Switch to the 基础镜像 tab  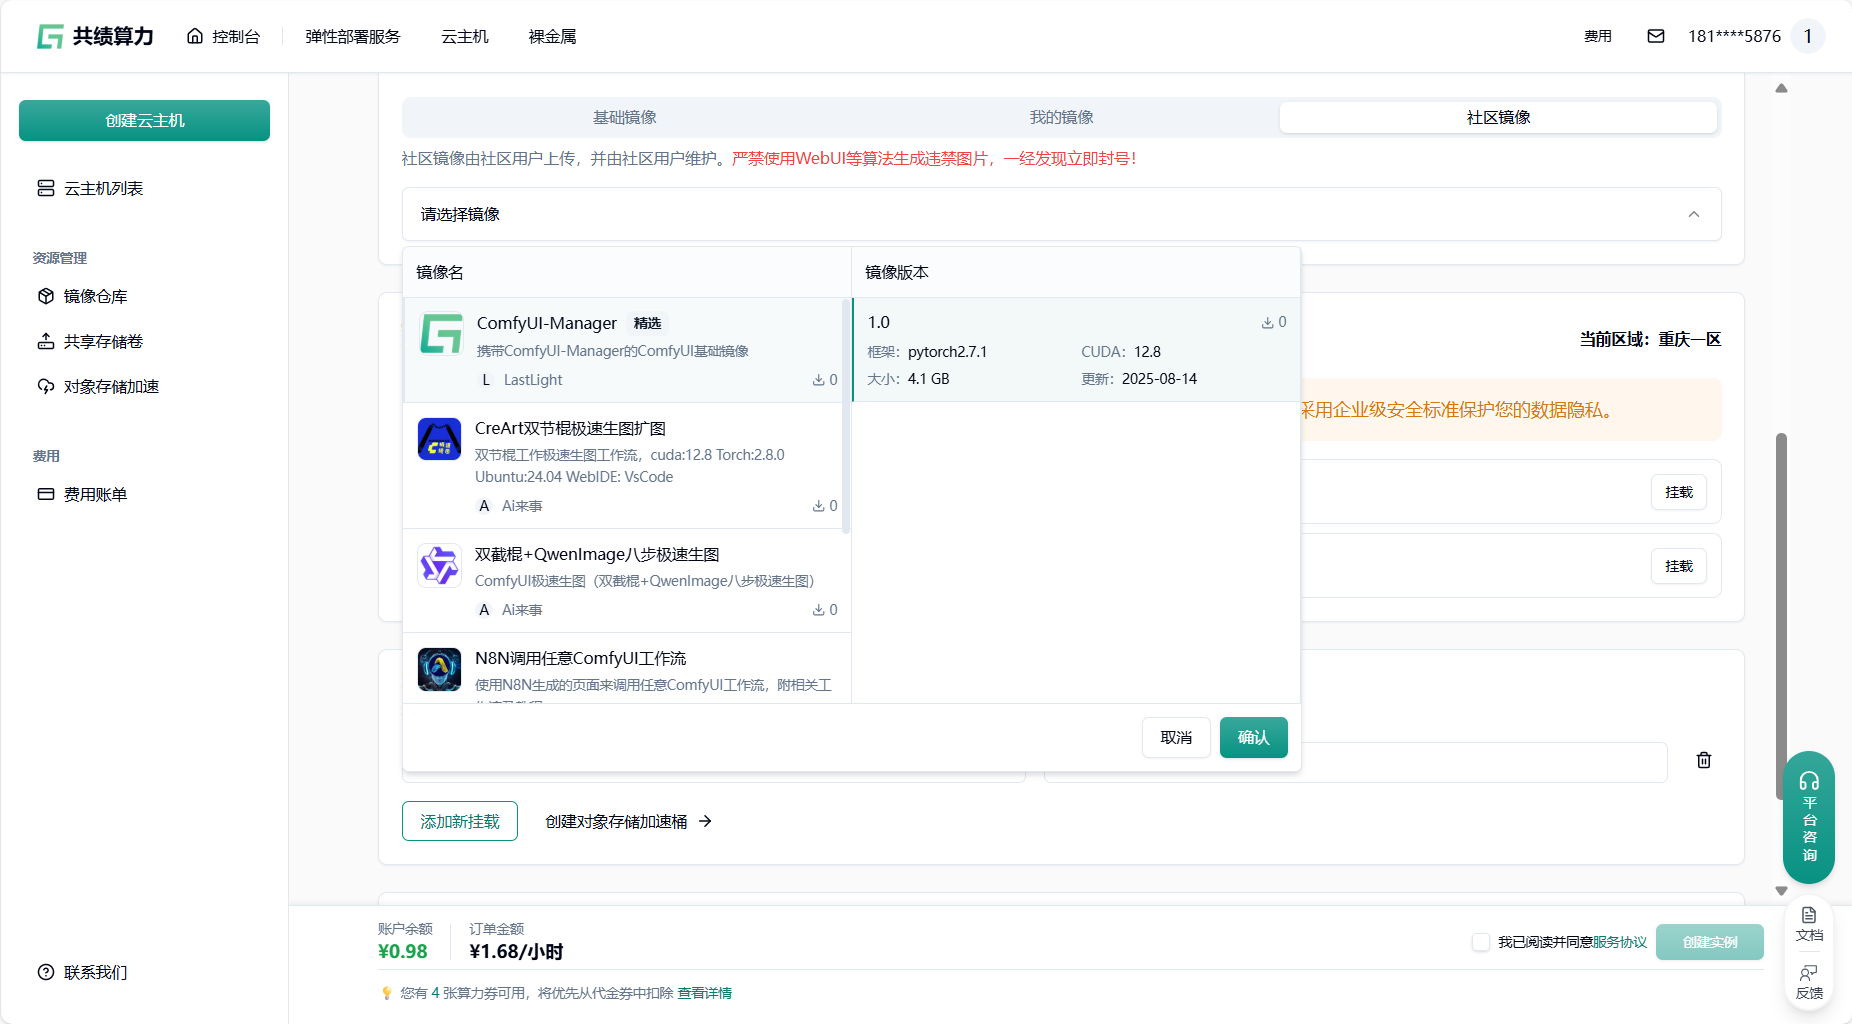pos(625,117)
